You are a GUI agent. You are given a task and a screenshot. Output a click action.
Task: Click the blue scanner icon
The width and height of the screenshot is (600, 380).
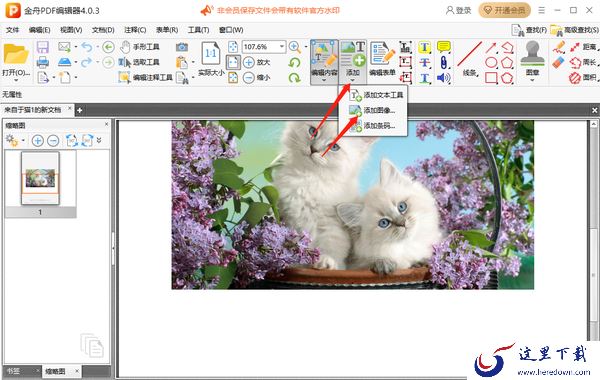[64, 62]
